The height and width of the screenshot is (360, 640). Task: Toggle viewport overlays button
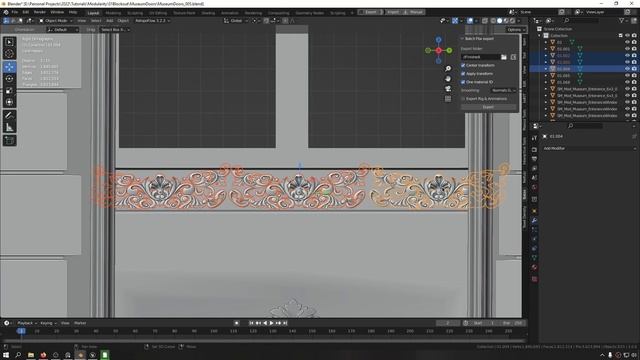[470, 20]
